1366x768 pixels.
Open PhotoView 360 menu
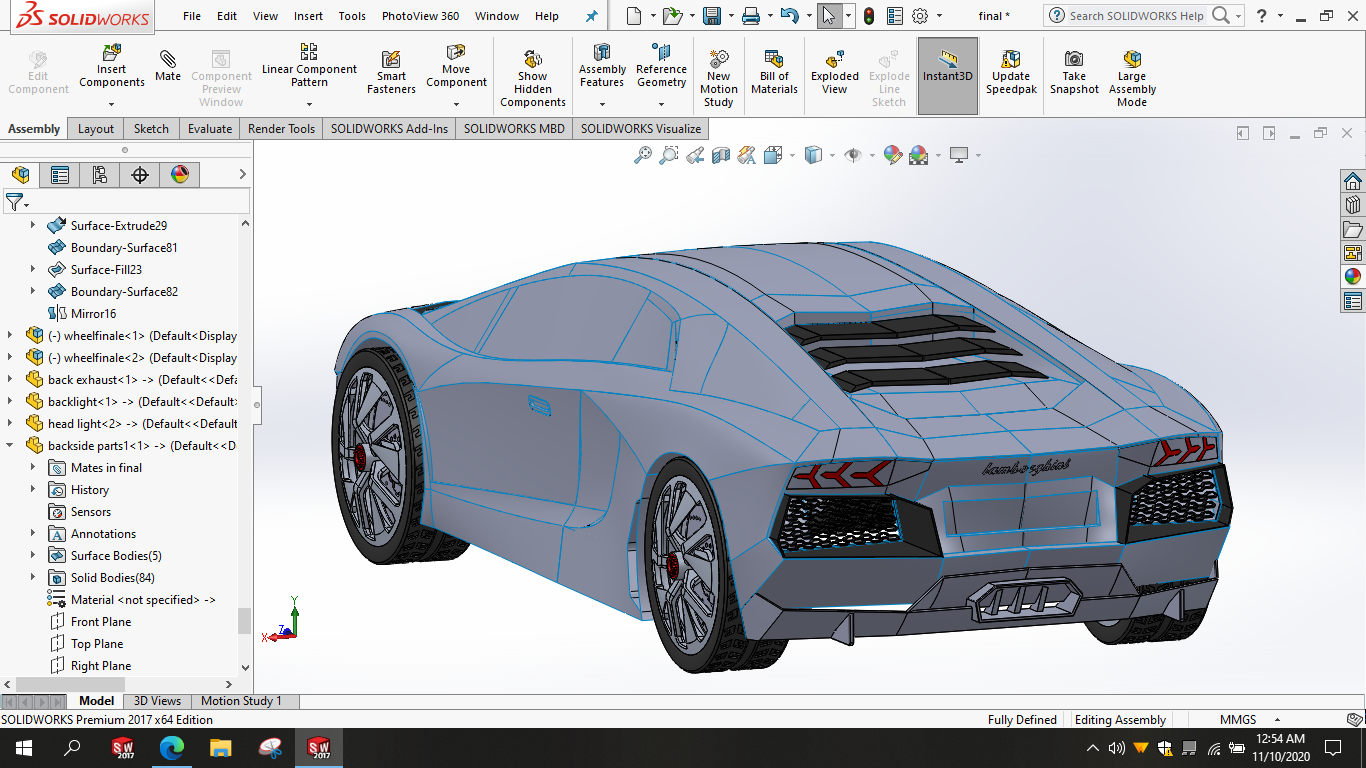click(x=421, y=16)
